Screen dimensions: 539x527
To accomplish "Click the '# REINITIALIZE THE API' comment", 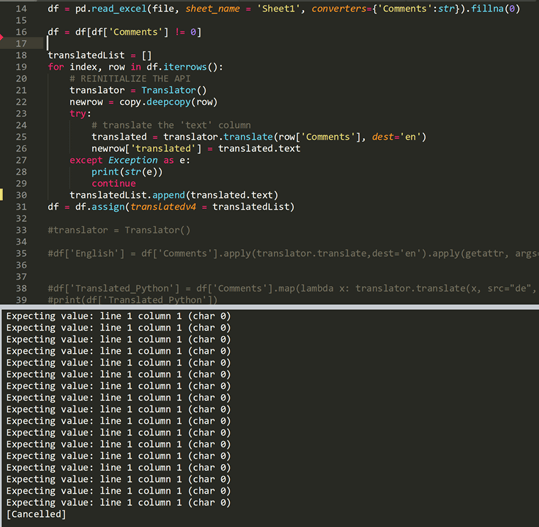I will coord(130,79).
